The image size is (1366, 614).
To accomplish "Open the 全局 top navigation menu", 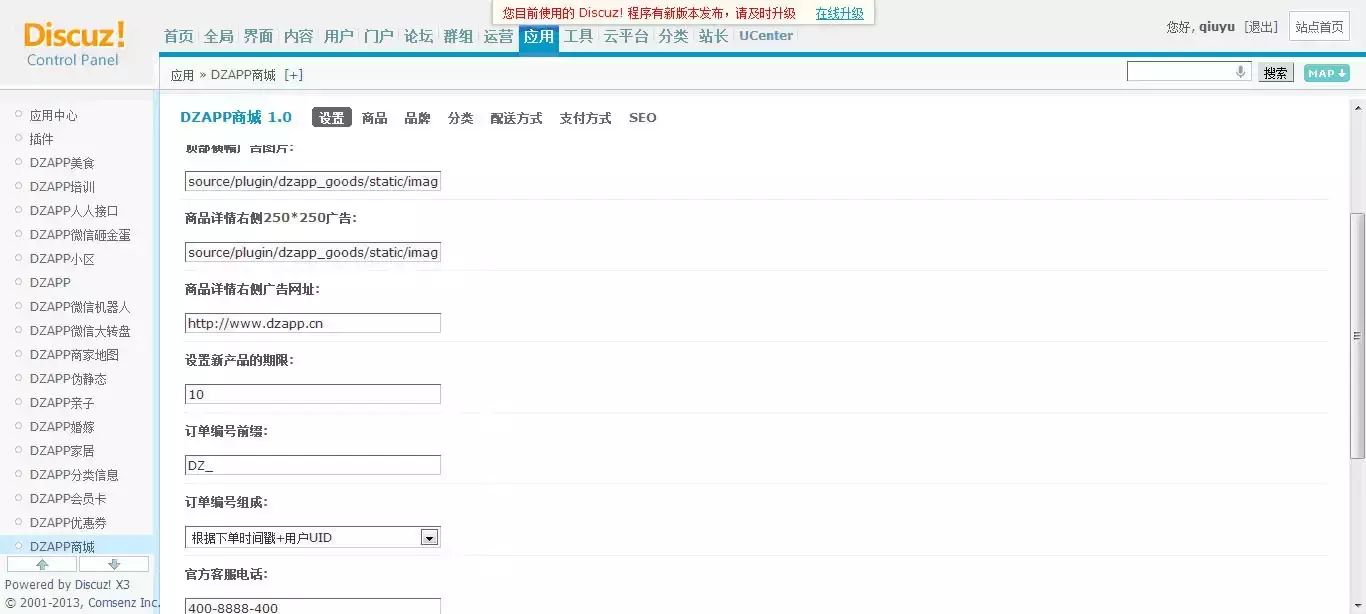I will 219,36.
